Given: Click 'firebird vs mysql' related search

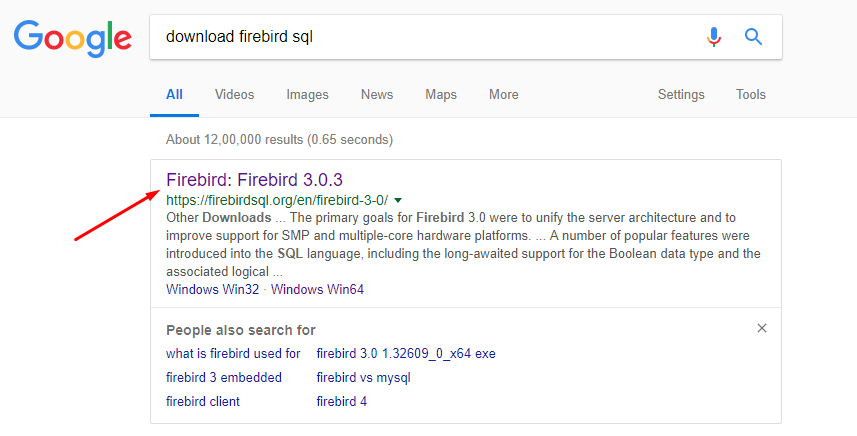Looking at the screenshot, I should pyautogui.click(x=363, y=377).
